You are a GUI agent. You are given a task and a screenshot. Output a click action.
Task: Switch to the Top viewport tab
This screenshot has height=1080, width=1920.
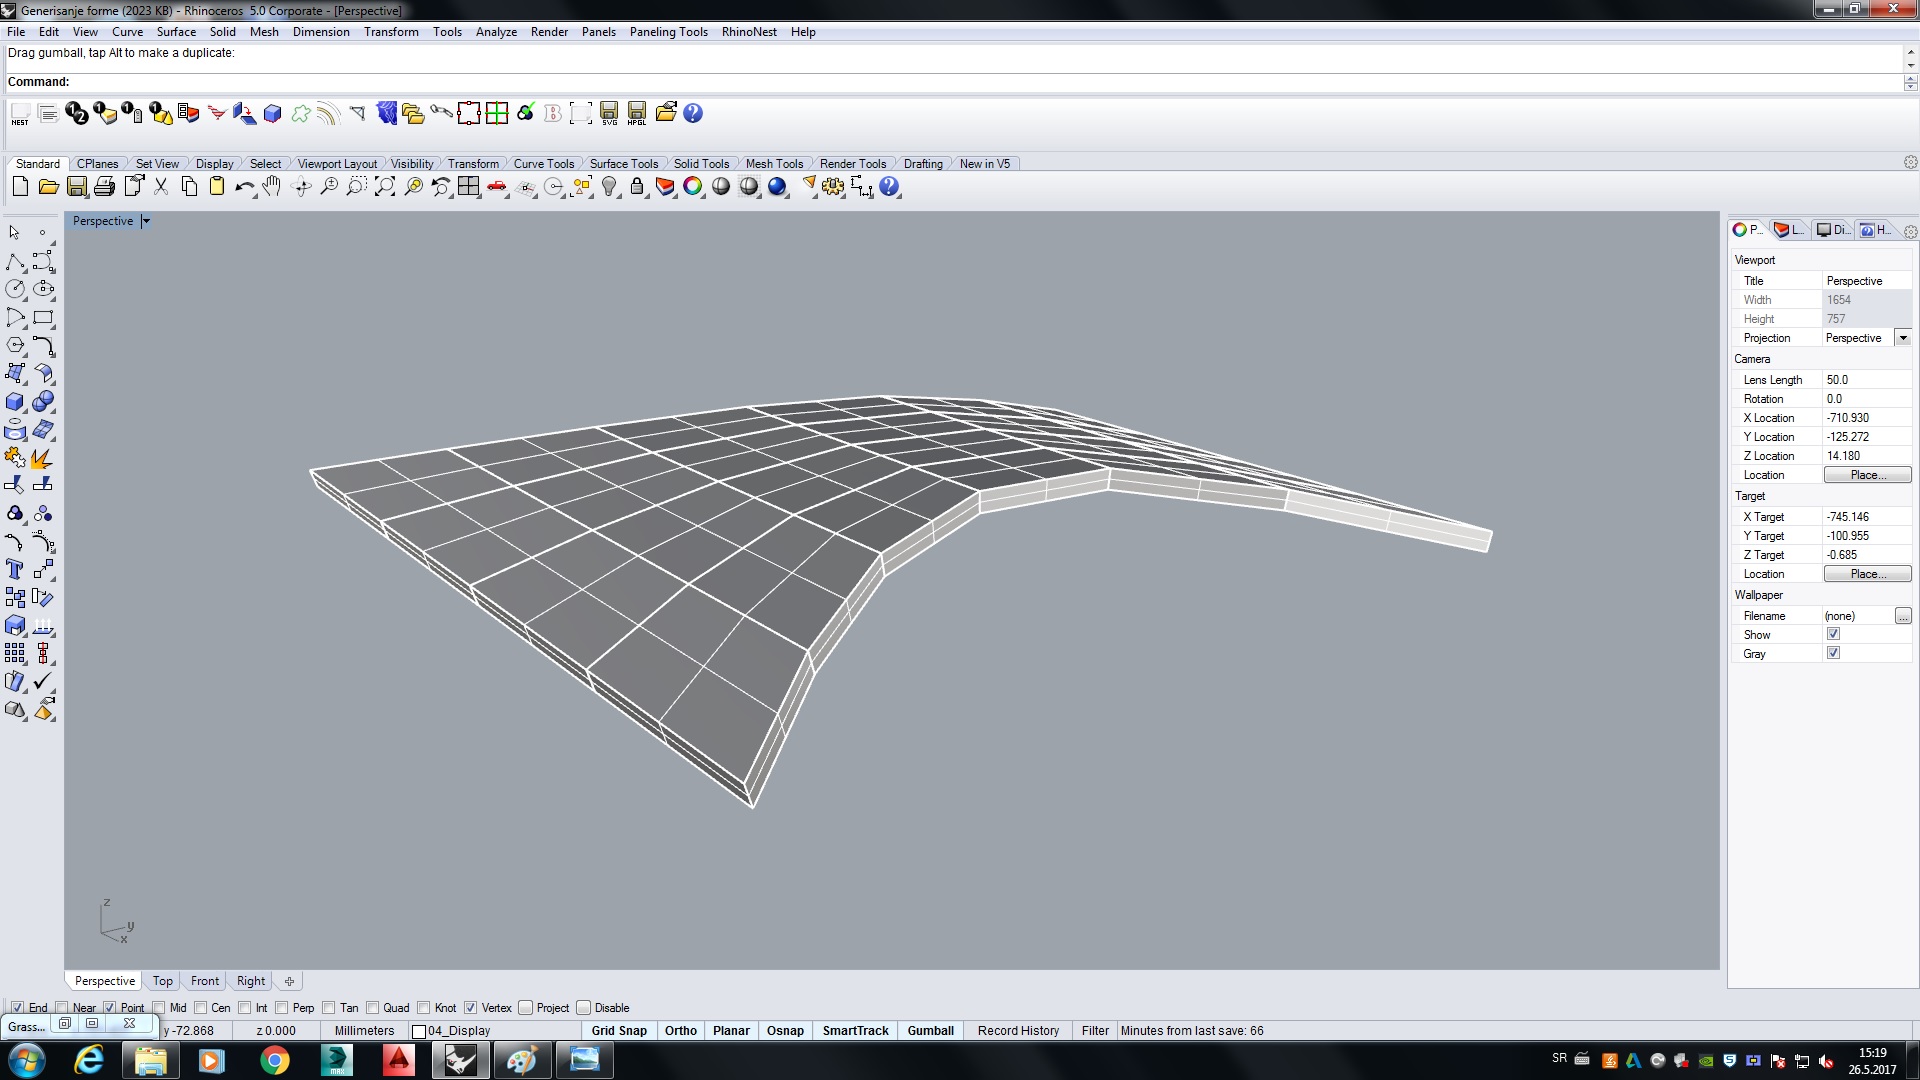pyautogui.click(x=162, y=981)
